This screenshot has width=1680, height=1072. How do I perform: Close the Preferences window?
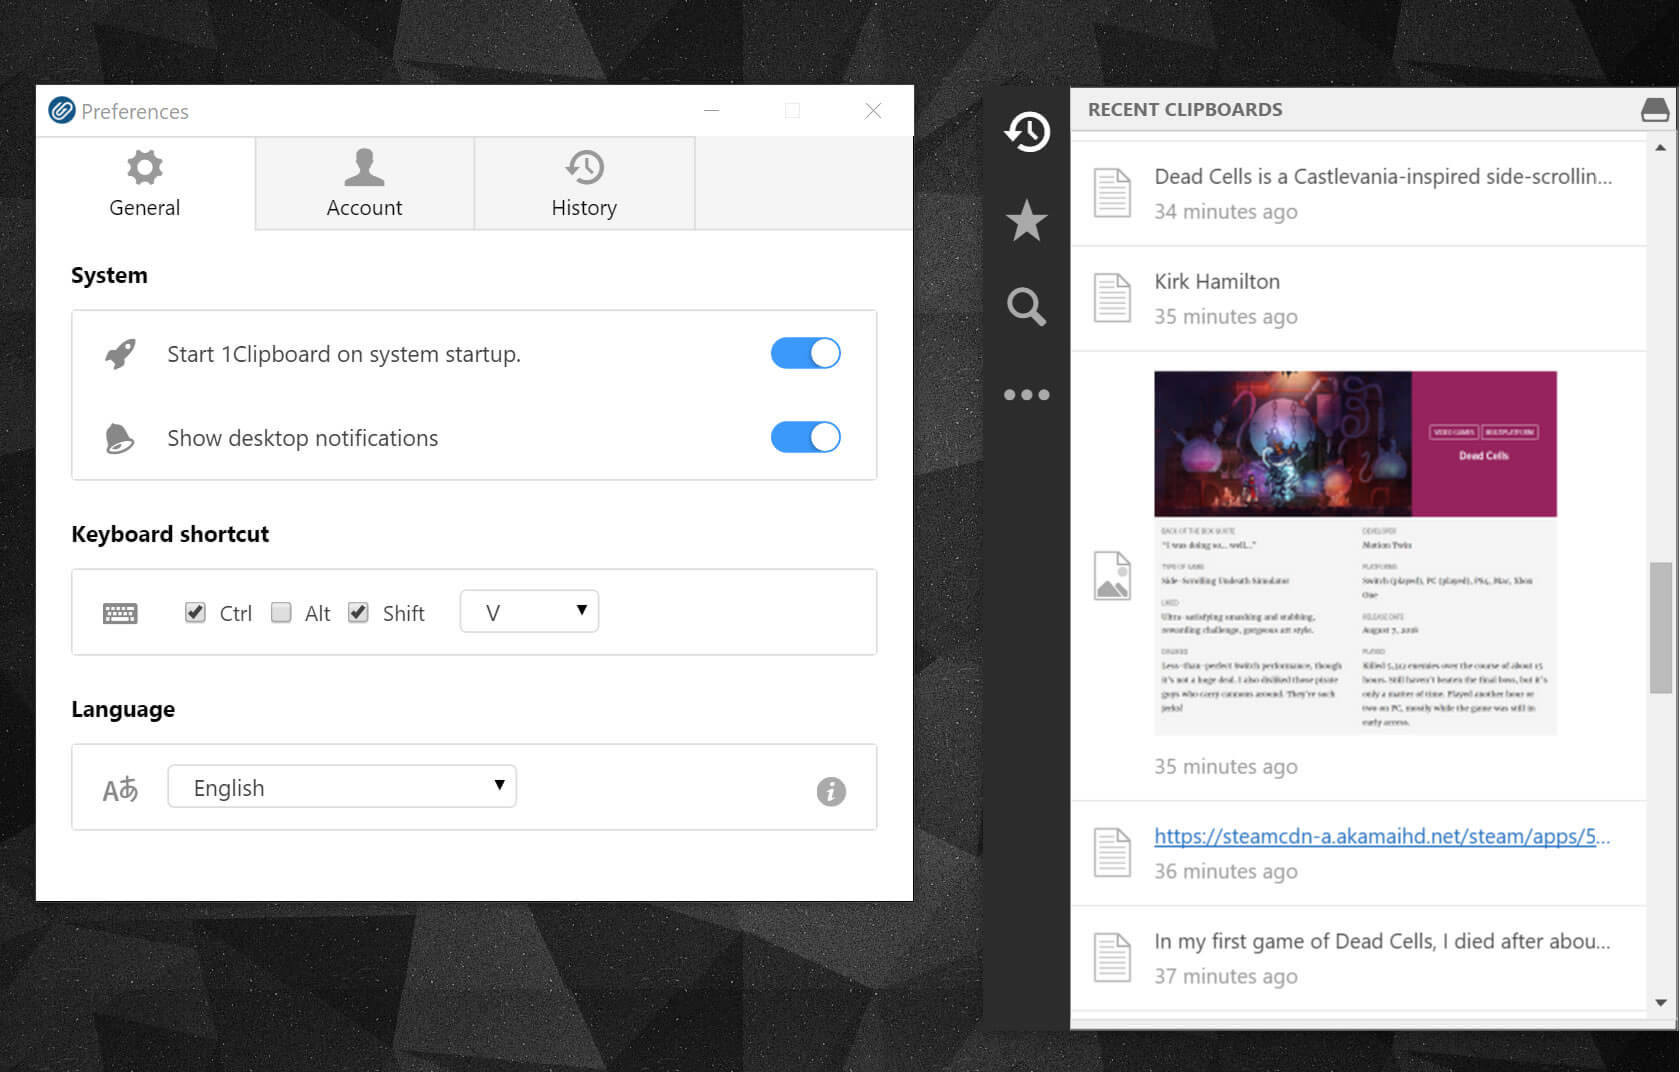873,110
